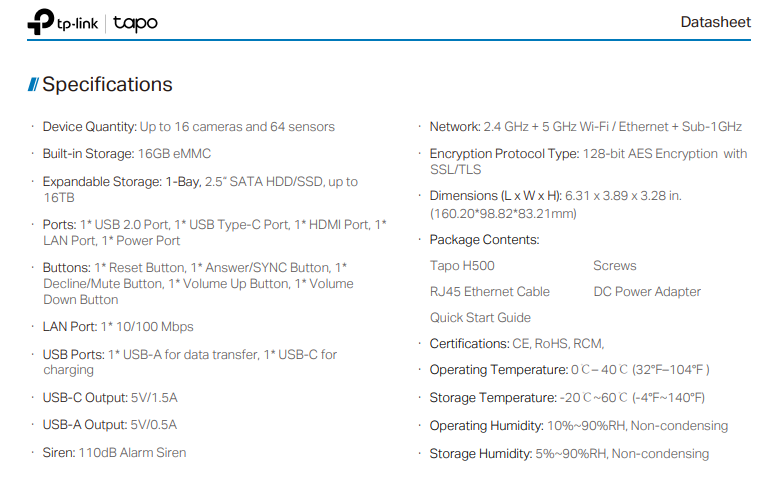Click the Siren specification entry
This screenshot has height=482, width=775.
[x=113, y=452]
